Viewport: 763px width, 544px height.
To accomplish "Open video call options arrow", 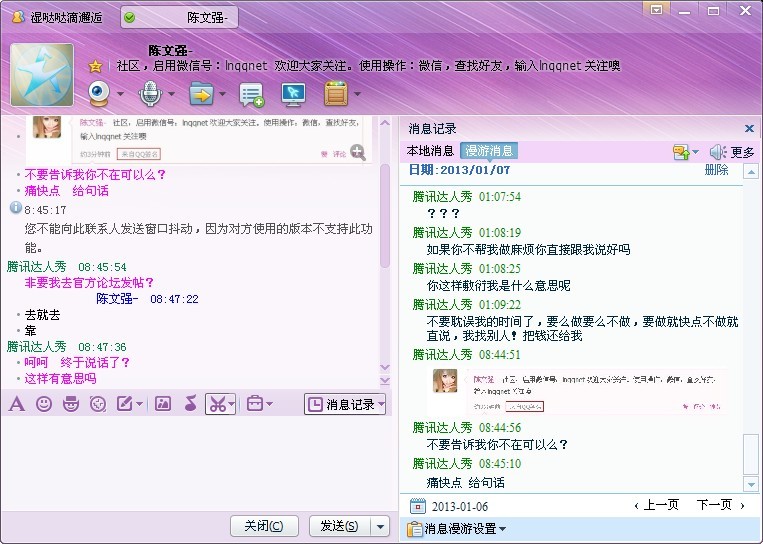I will pos(120,94).
